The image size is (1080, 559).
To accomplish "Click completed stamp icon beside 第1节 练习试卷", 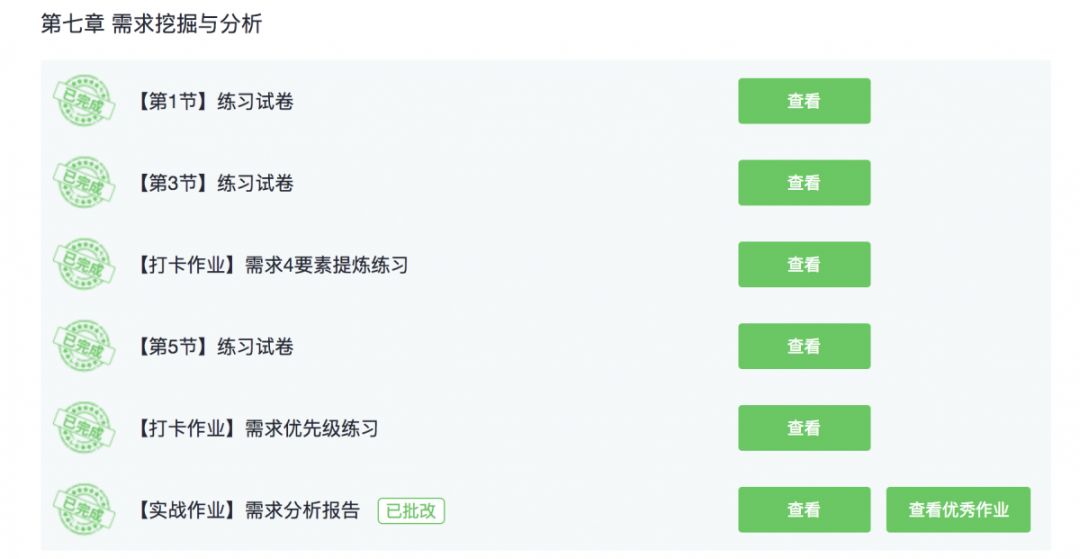I will tap(84, 101).
